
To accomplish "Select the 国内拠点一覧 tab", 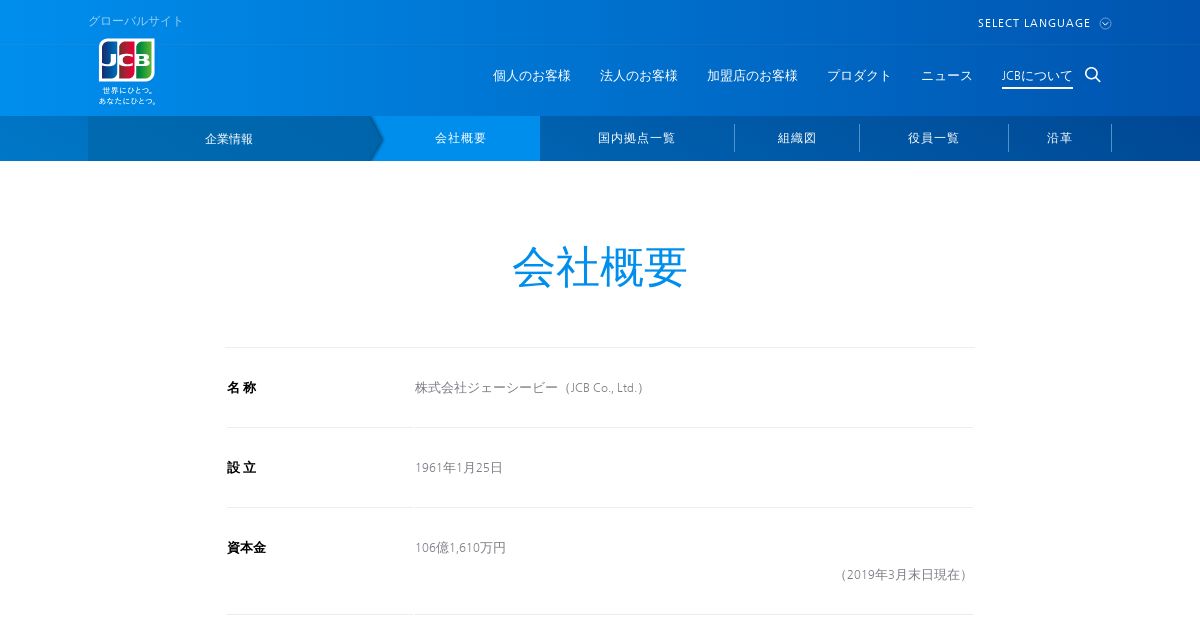I will point(637,138).
